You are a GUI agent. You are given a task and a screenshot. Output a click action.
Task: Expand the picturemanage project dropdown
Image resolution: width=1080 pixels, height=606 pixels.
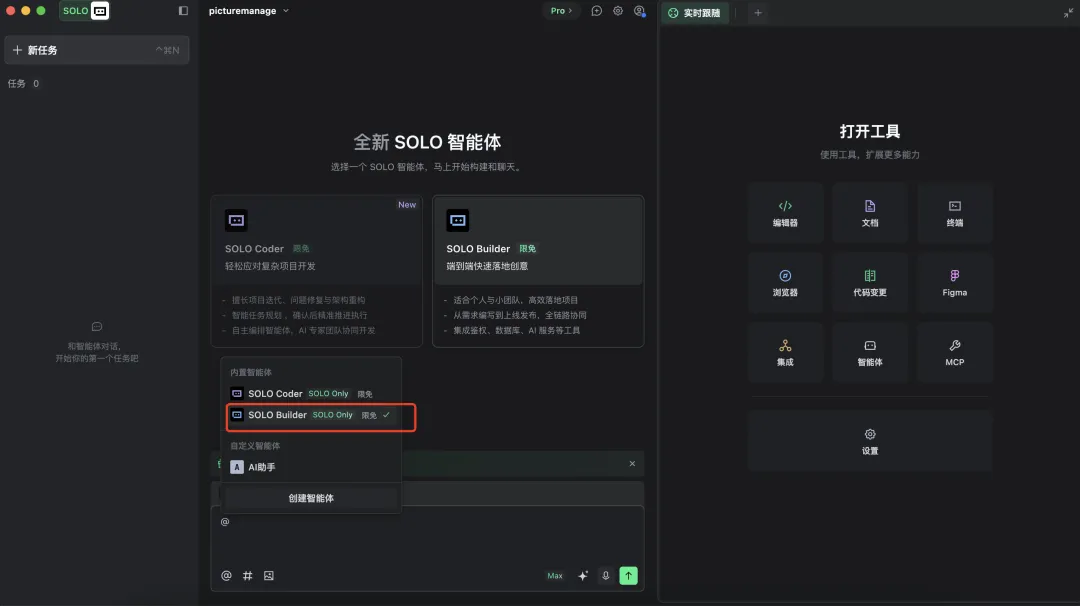(x=249, y=11)
